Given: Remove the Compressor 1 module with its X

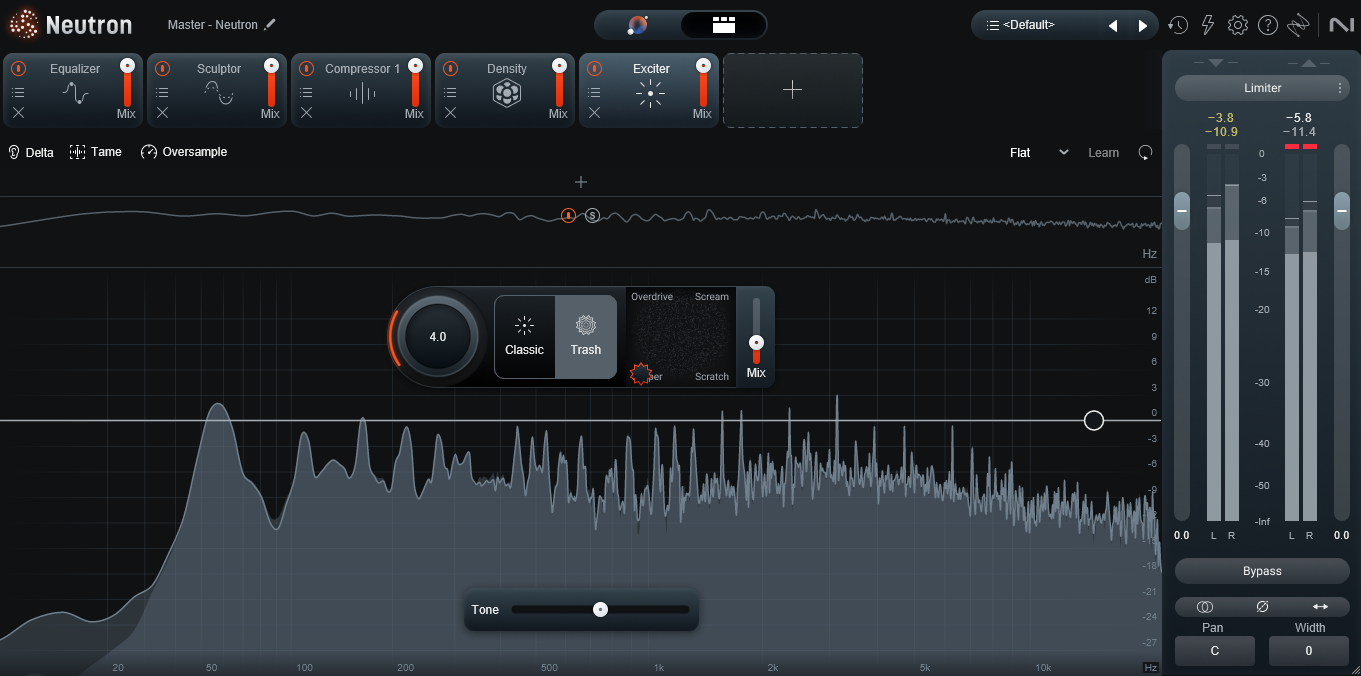Looking at the screenshot, I should click(306, 113).
